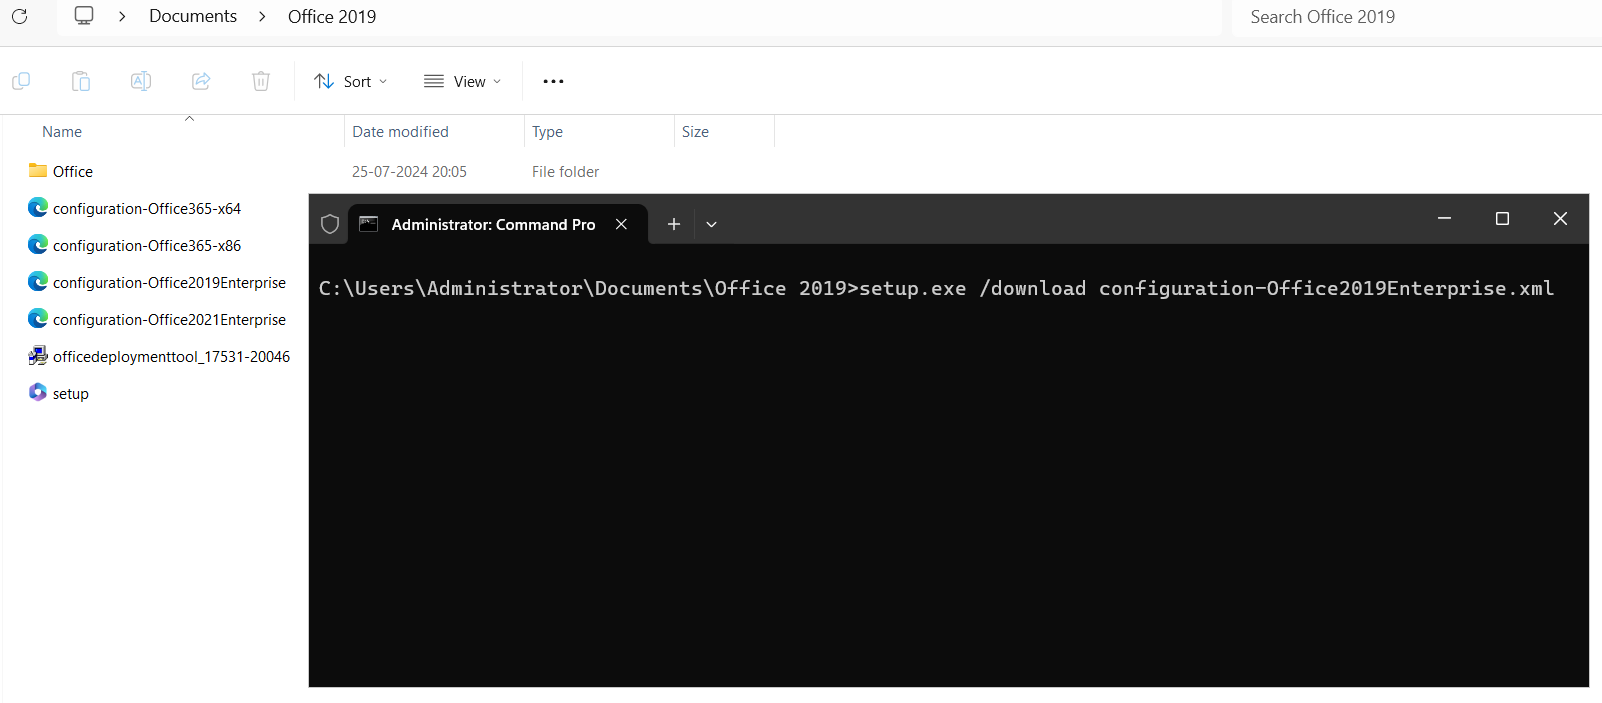The width and height of the screenshot is (1602, 703).
Task: Select configuration-Office365-x64 file name
Action: (x=147, y=209)
